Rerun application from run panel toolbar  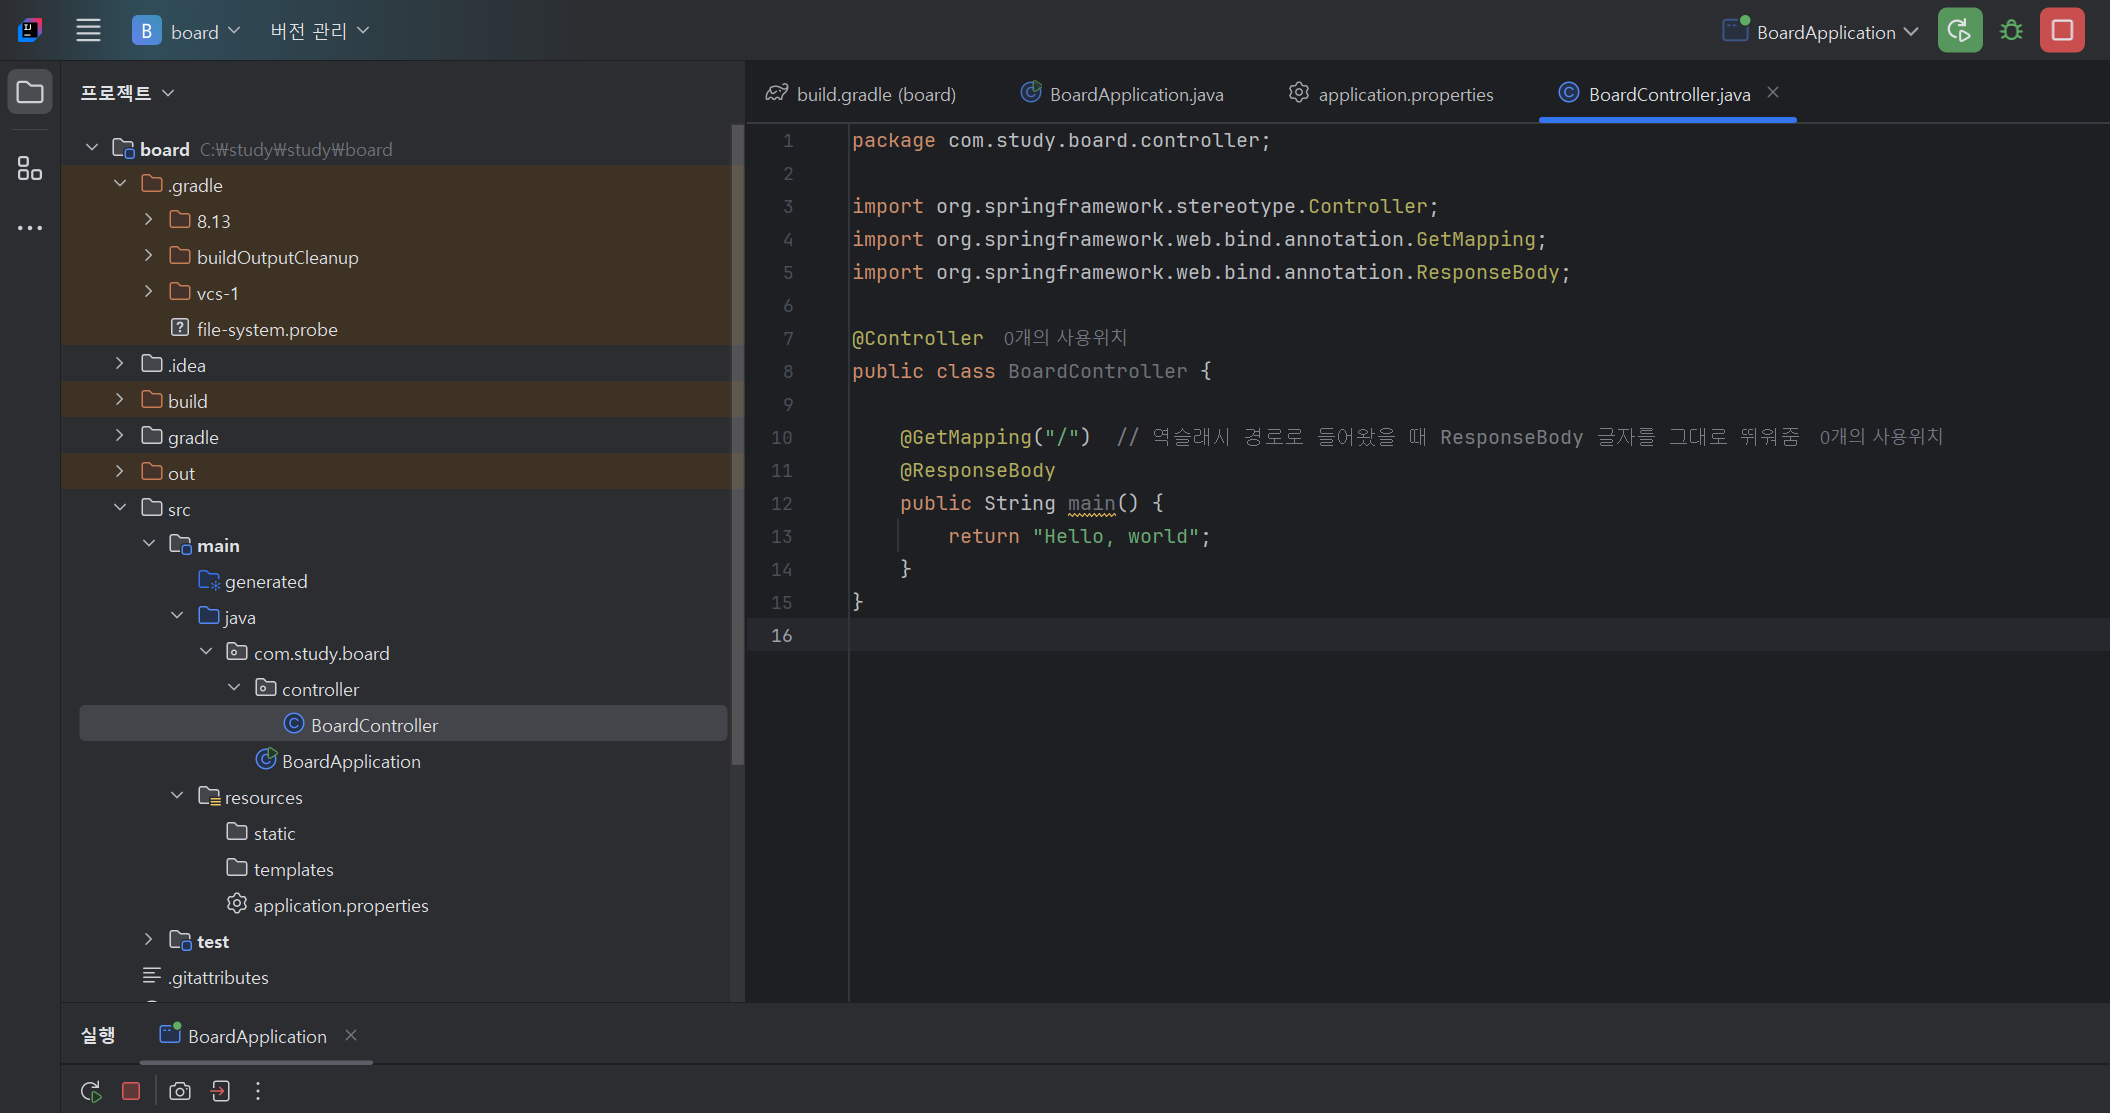pyautogui.click(x=91, y=1091)
